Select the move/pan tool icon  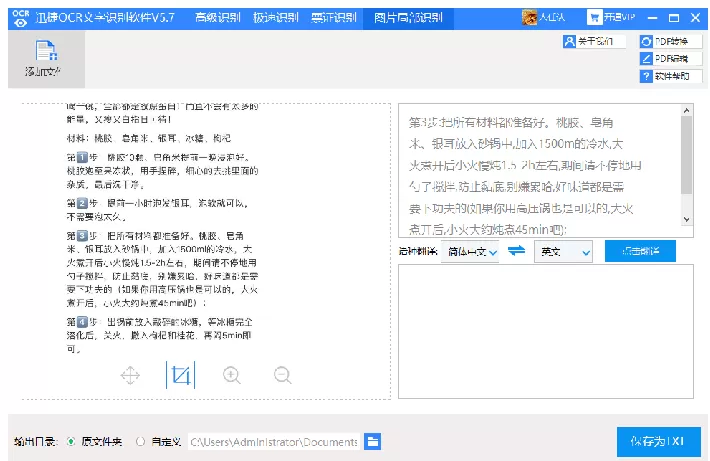tap(130, 375)
